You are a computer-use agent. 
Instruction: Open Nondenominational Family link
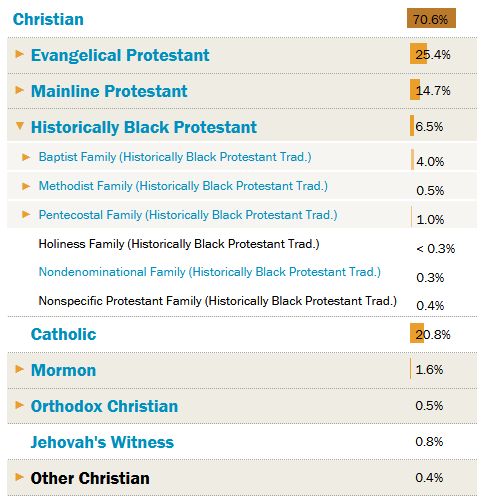click(210, 272)
